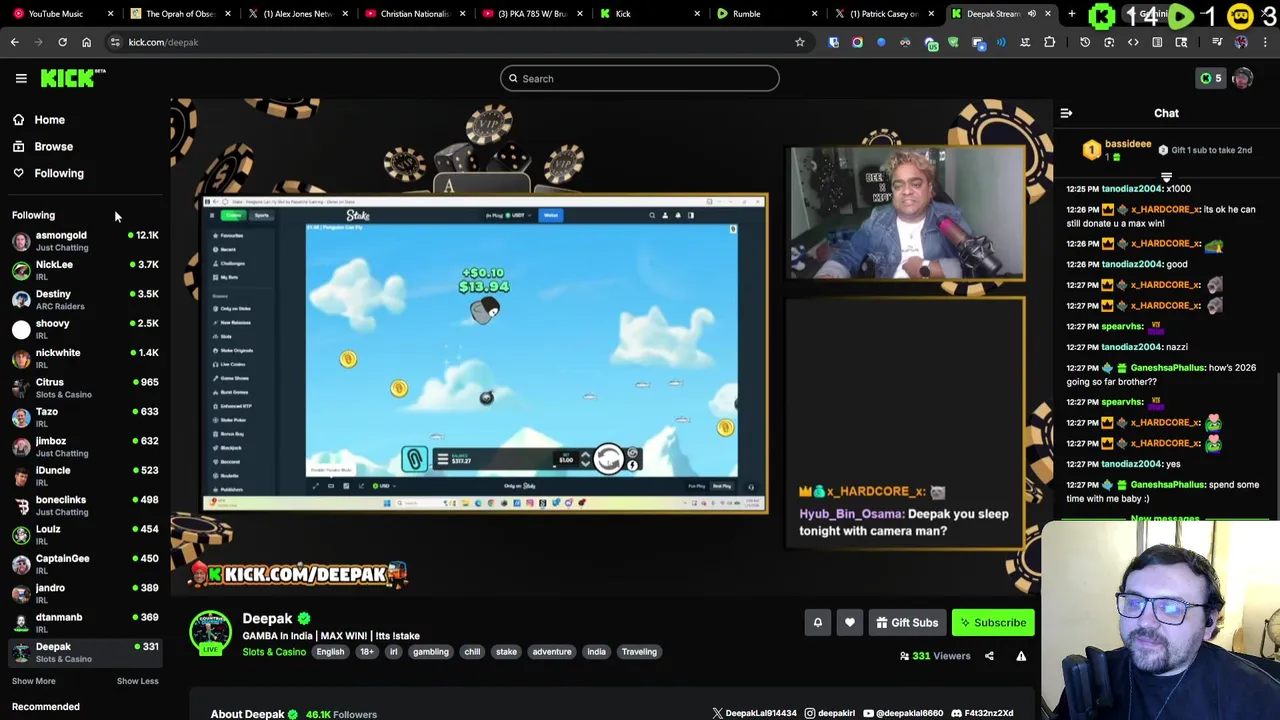Select the Traveling tag

point(639,652)
